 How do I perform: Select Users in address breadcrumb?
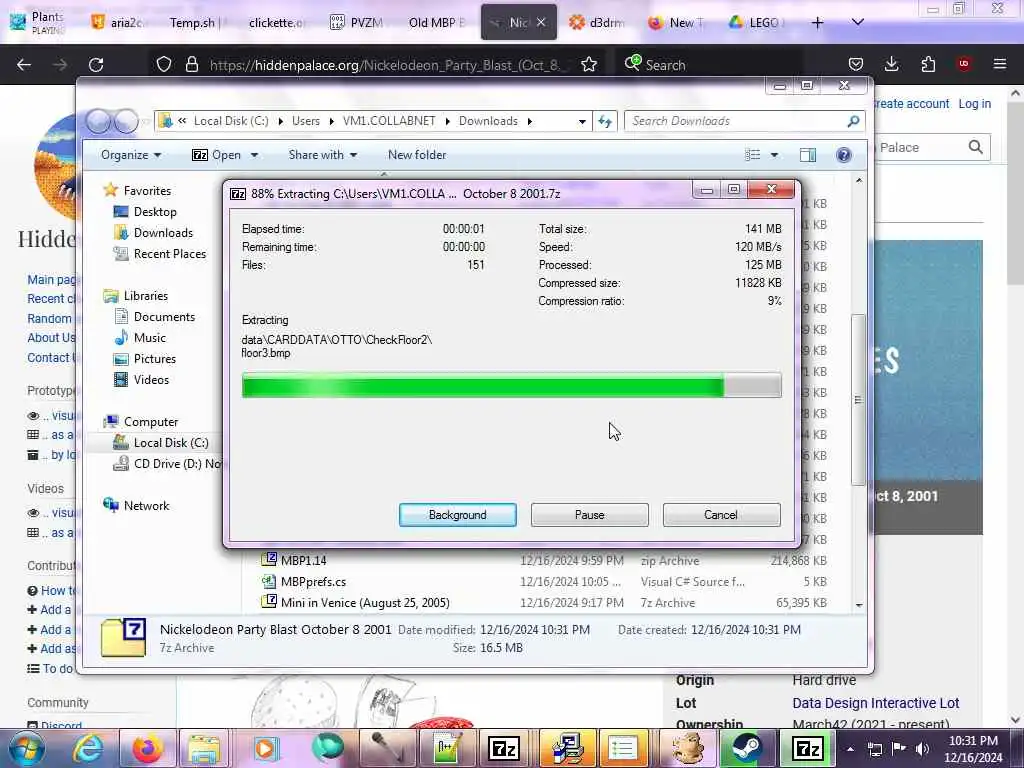[306, 121]
